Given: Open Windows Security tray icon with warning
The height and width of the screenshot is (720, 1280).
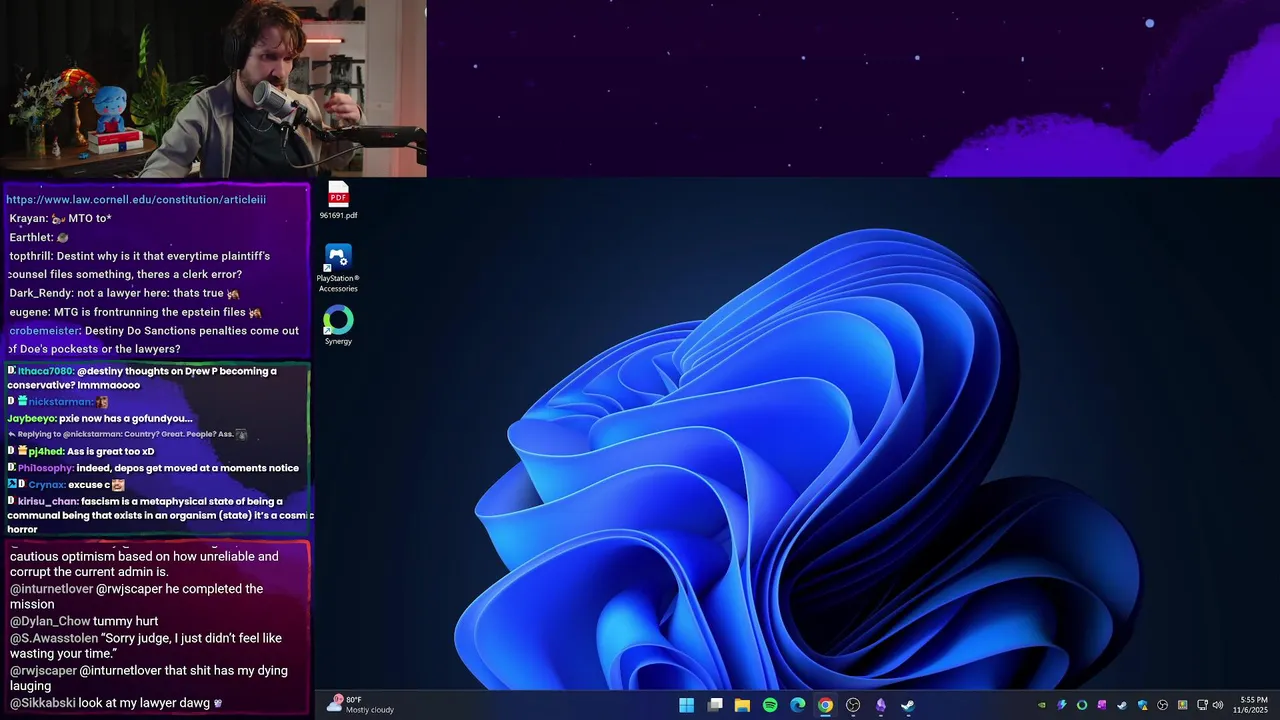Looking at the screenshot, I should (x=1143, y=705).
